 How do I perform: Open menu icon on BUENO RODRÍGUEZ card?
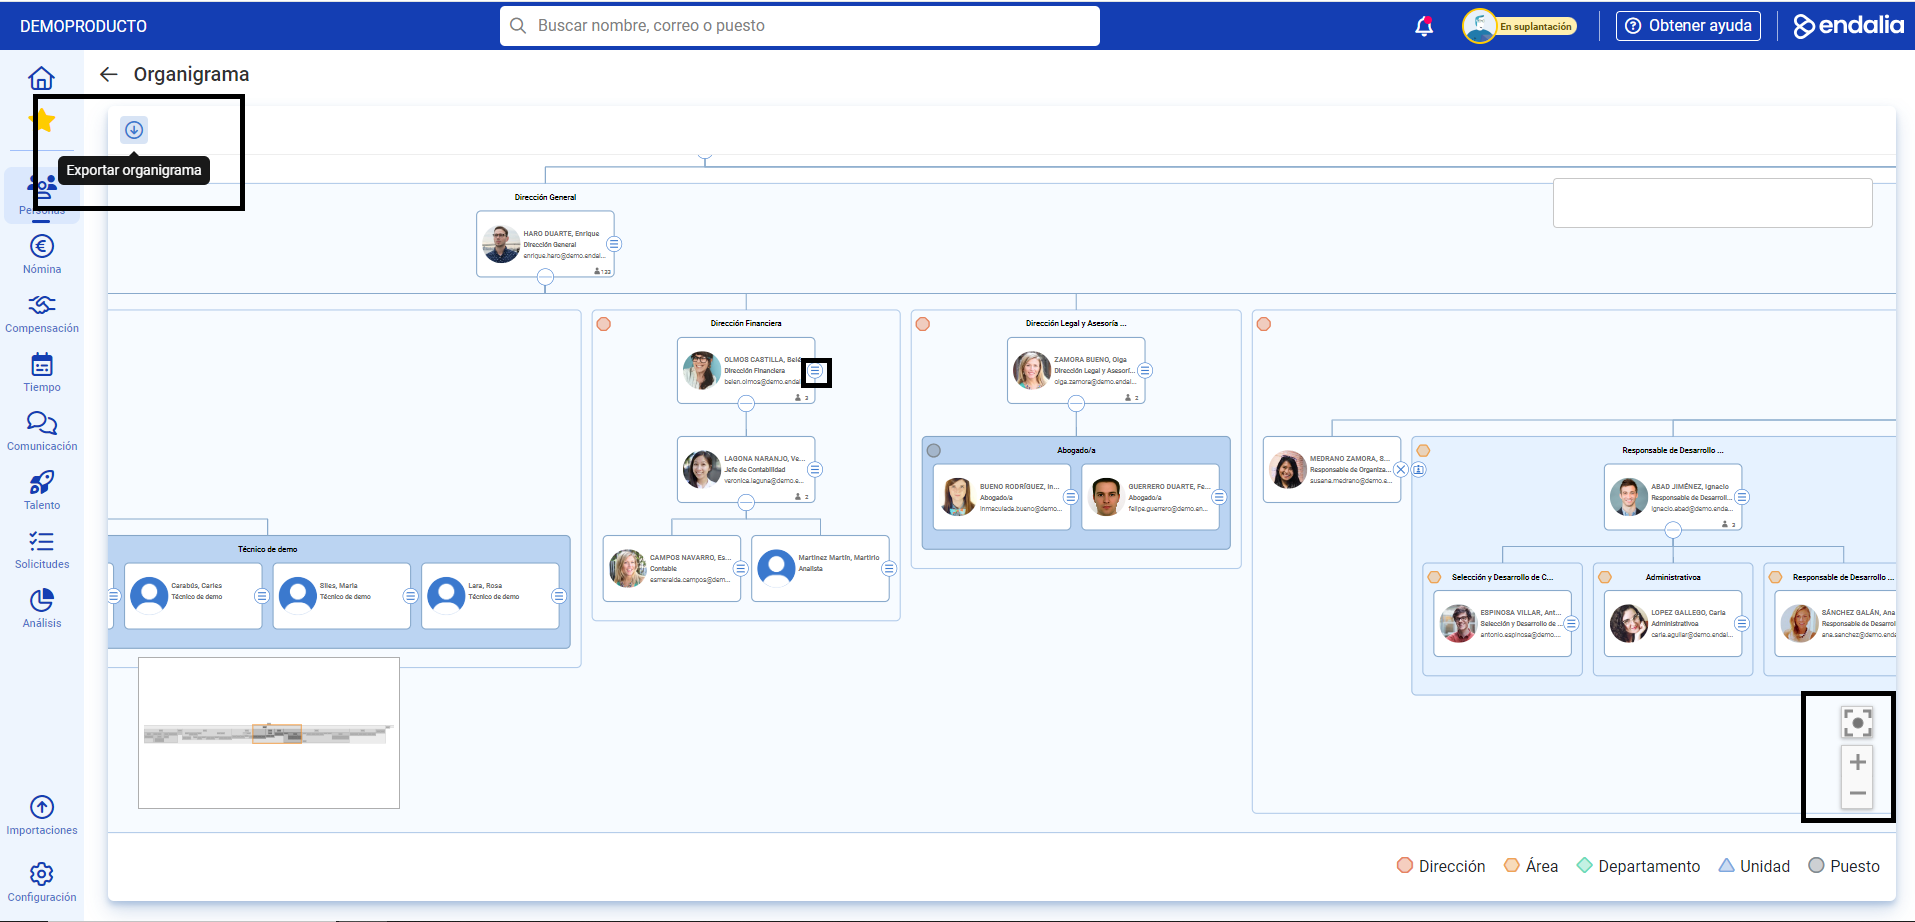1070,497
